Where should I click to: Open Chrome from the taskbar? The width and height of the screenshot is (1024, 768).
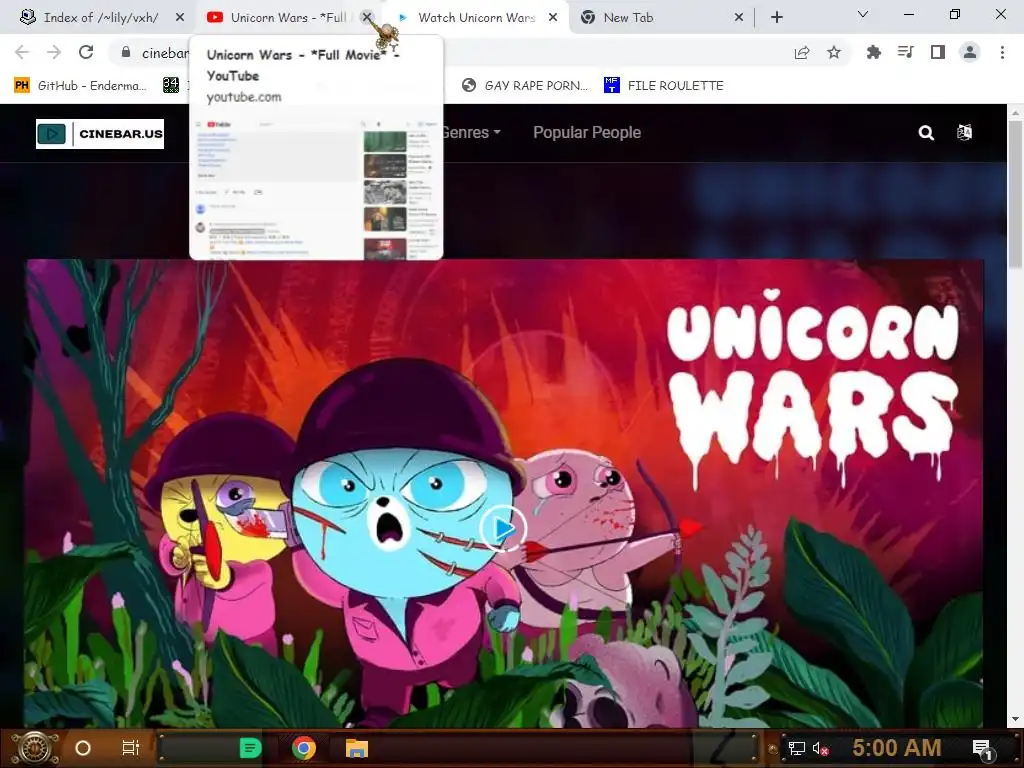click(304, 748)
